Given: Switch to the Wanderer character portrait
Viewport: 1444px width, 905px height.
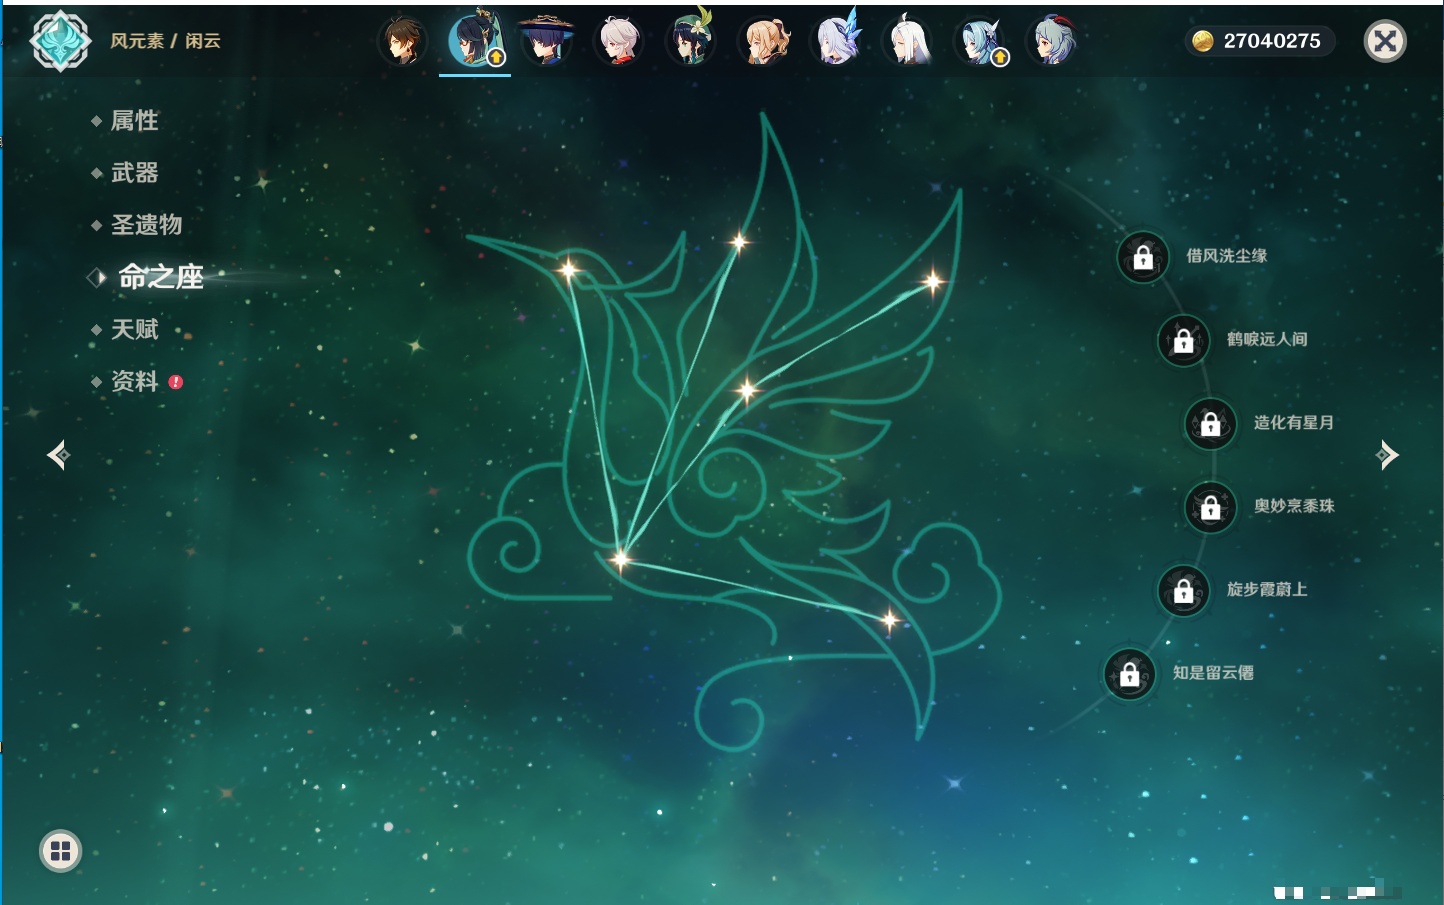Looking at the screenshot, I should coord(546,42).
